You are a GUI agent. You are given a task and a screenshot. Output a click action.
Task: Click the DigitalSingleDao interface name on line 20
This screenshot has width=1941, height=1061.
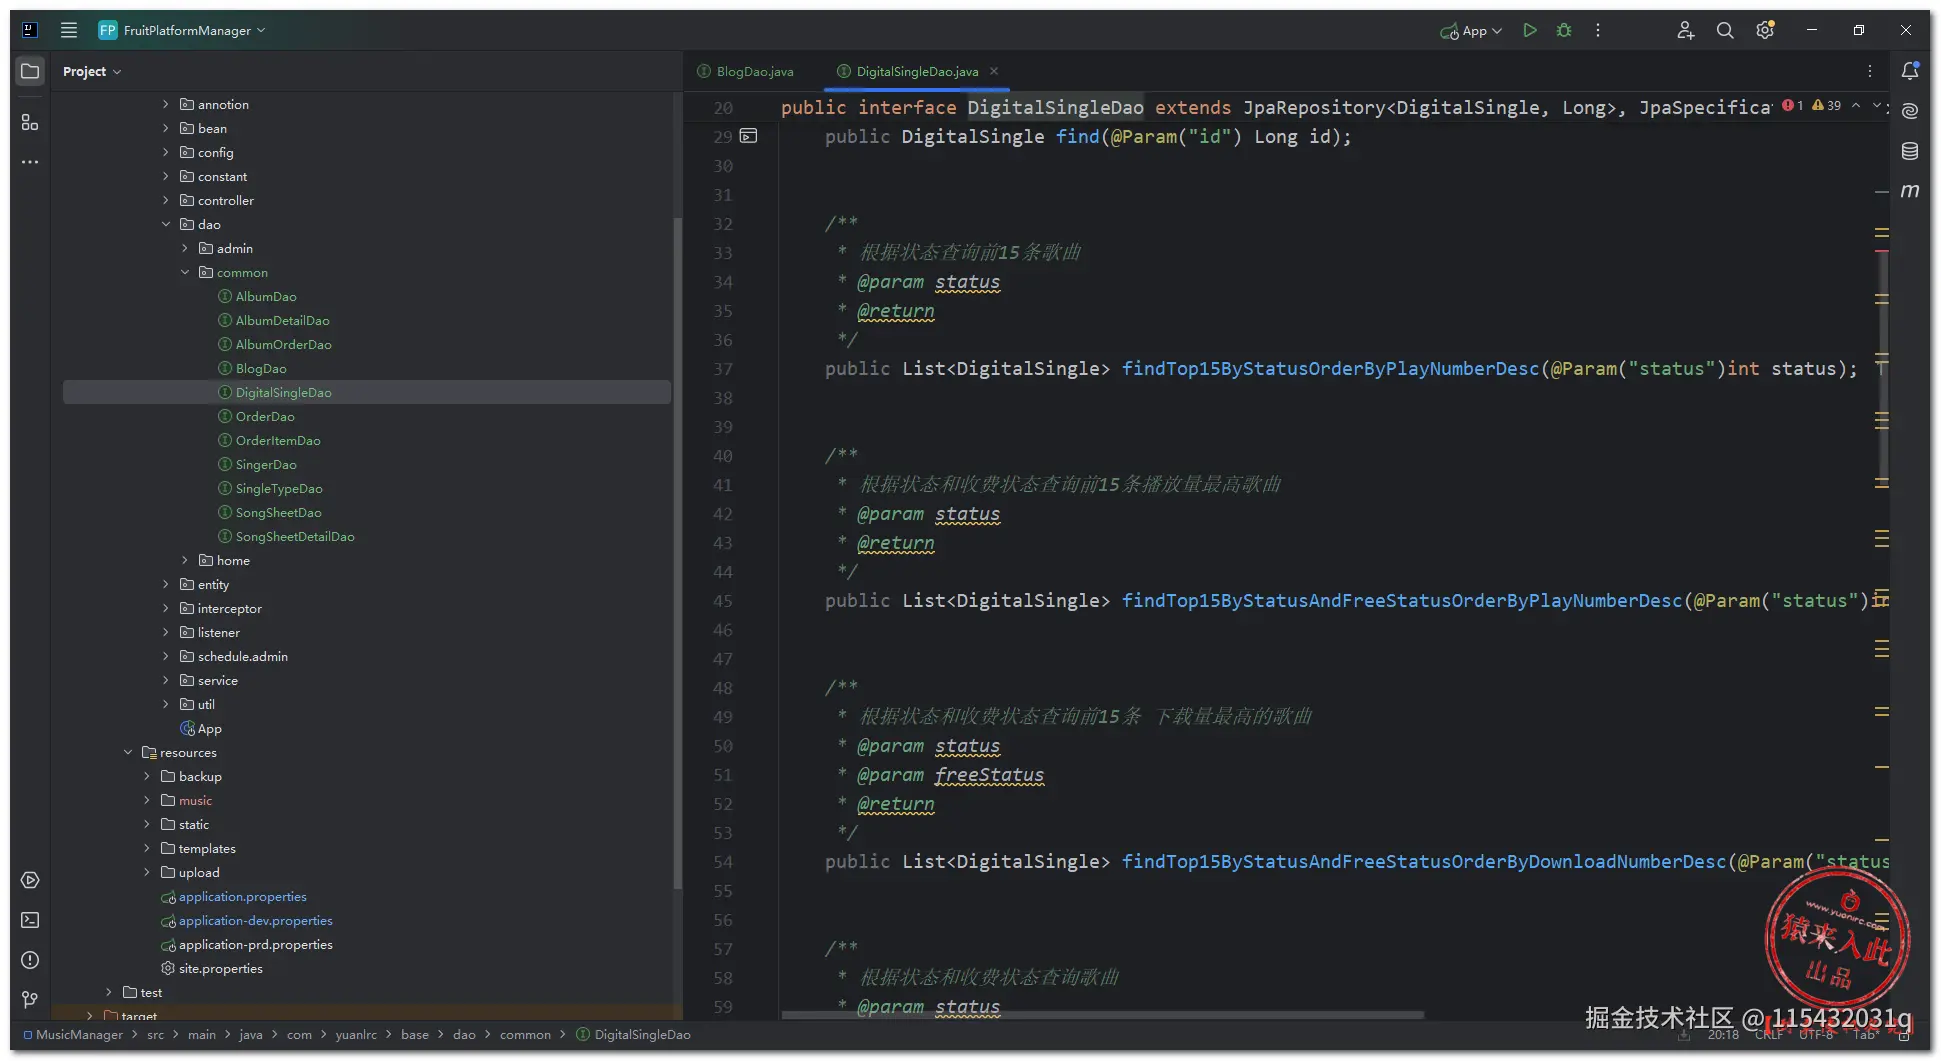[1055, 107]
